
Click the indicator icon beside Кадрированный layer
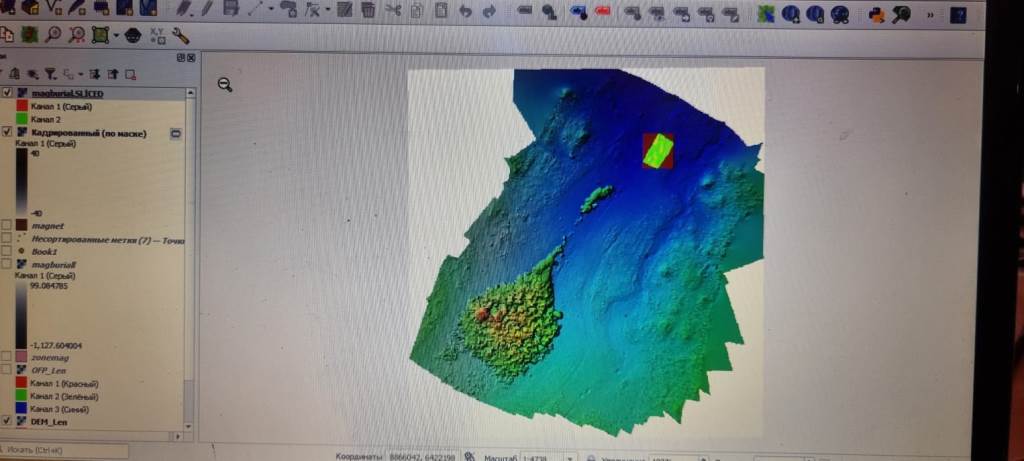click(175, 133)
